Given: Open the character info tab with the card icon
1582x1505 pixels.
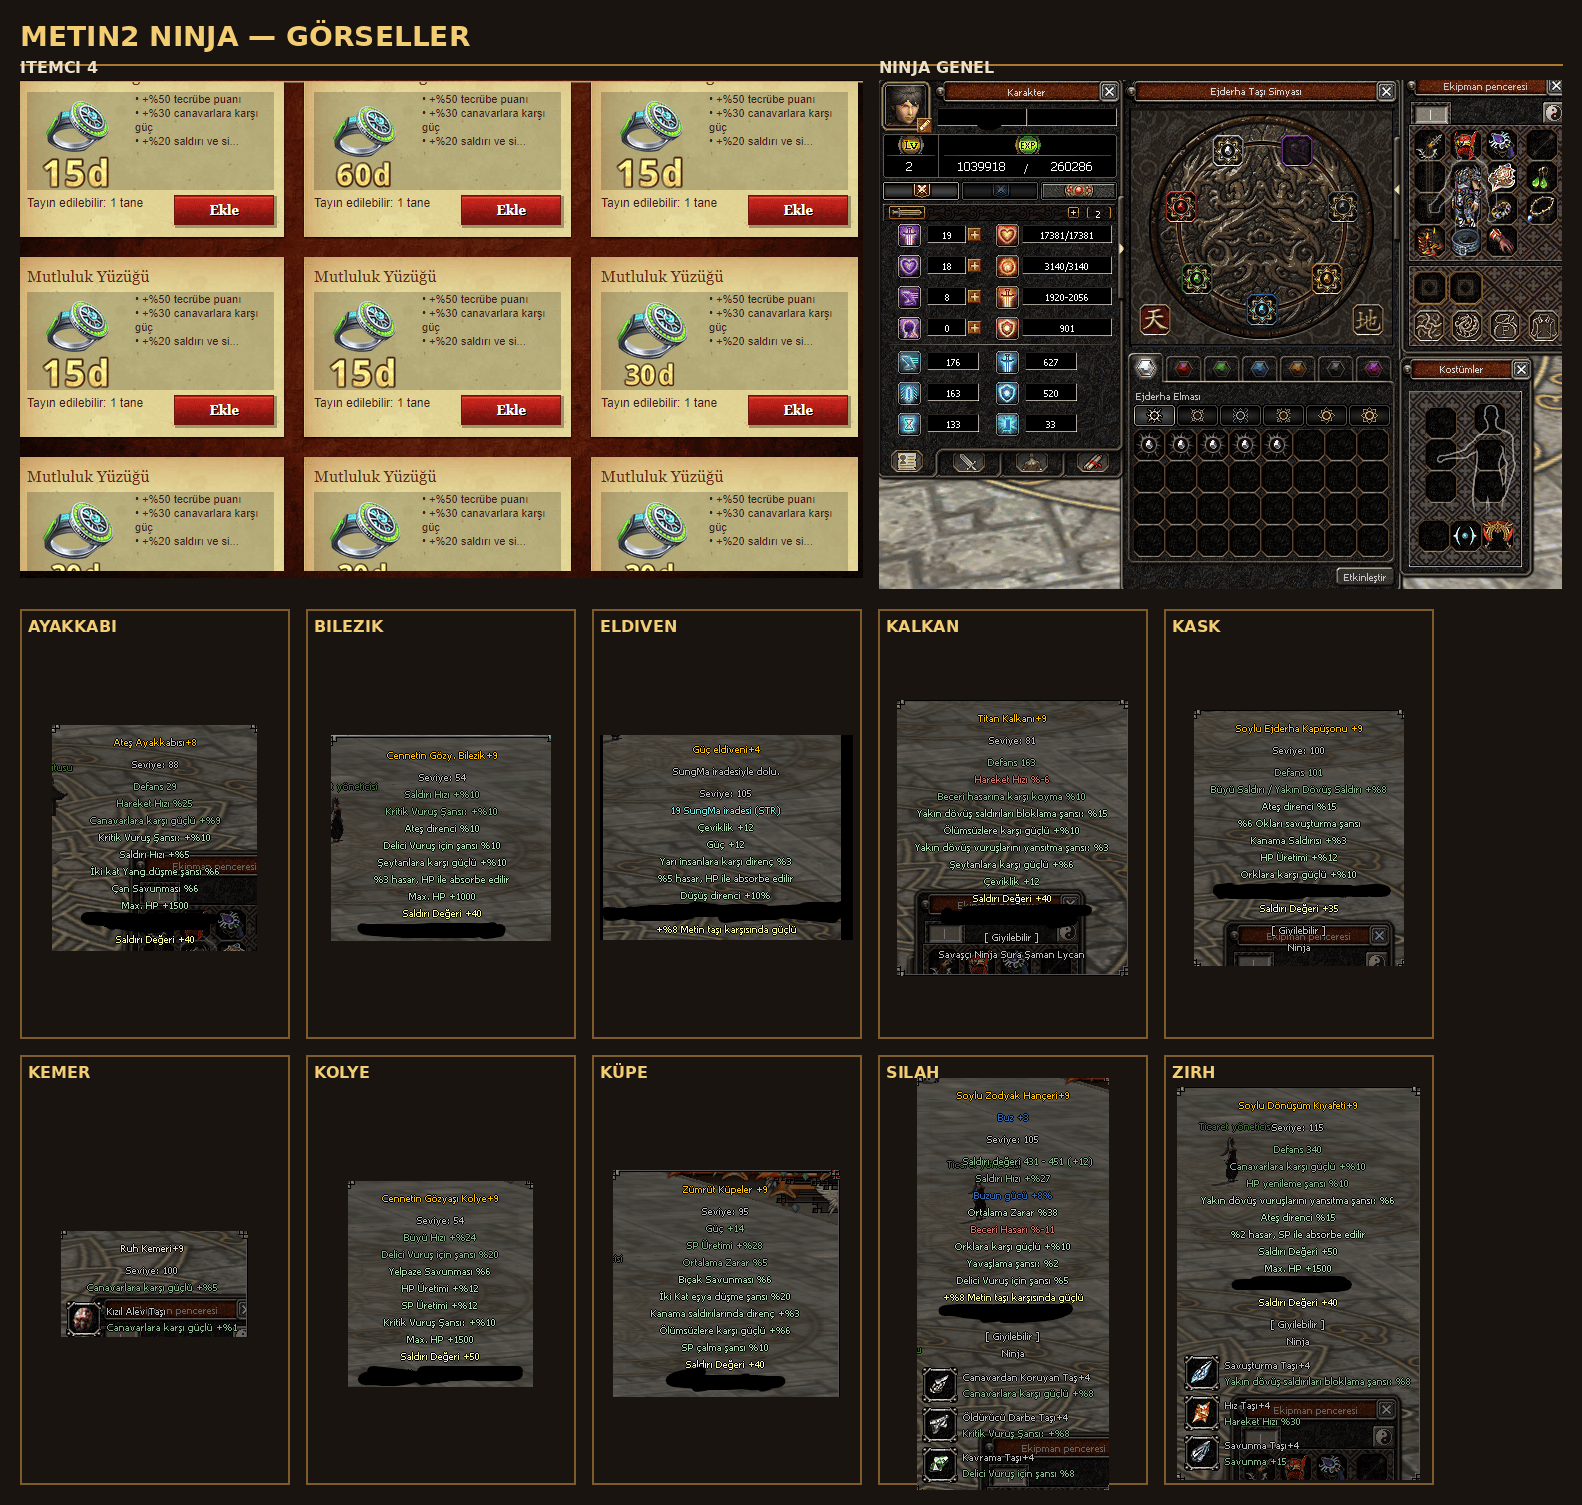Looking at the screenshot, I should click(x=907, y=461).
